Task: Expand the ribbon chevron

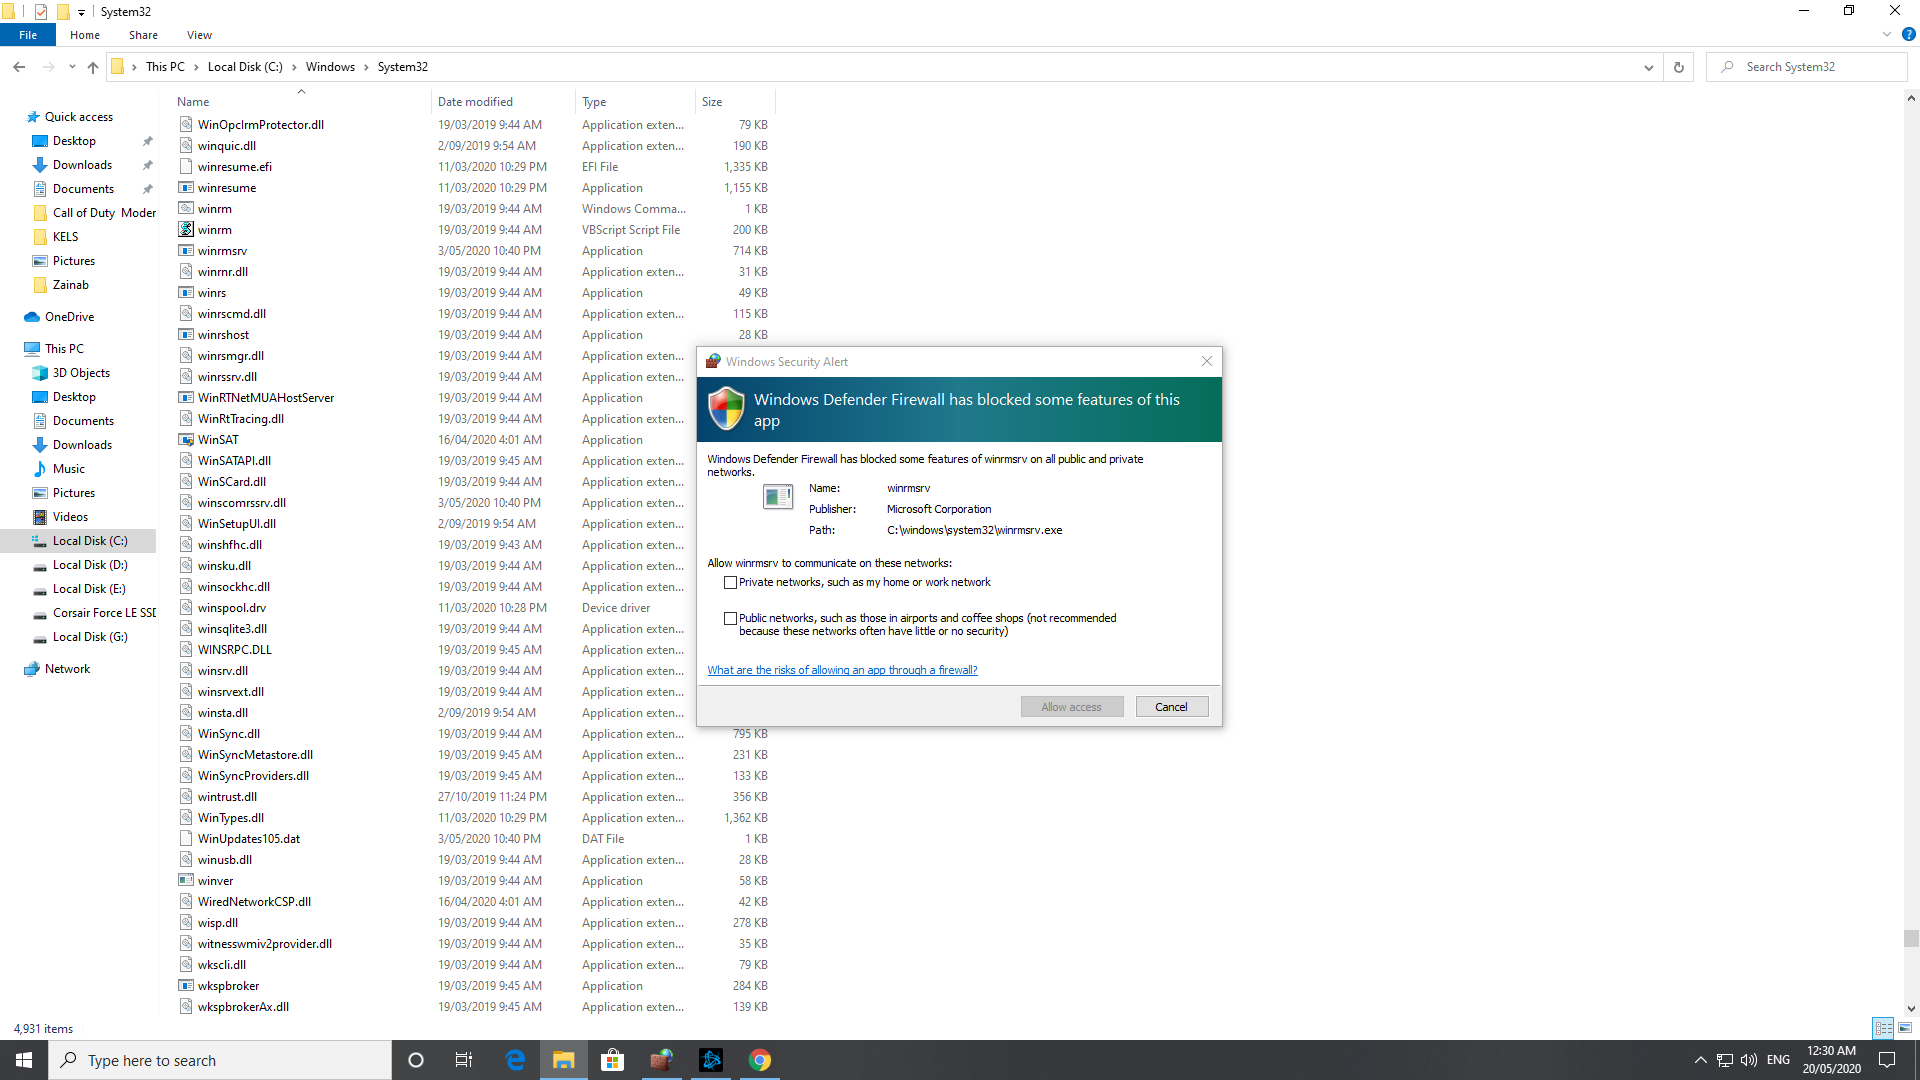Action: [1887, 34]
